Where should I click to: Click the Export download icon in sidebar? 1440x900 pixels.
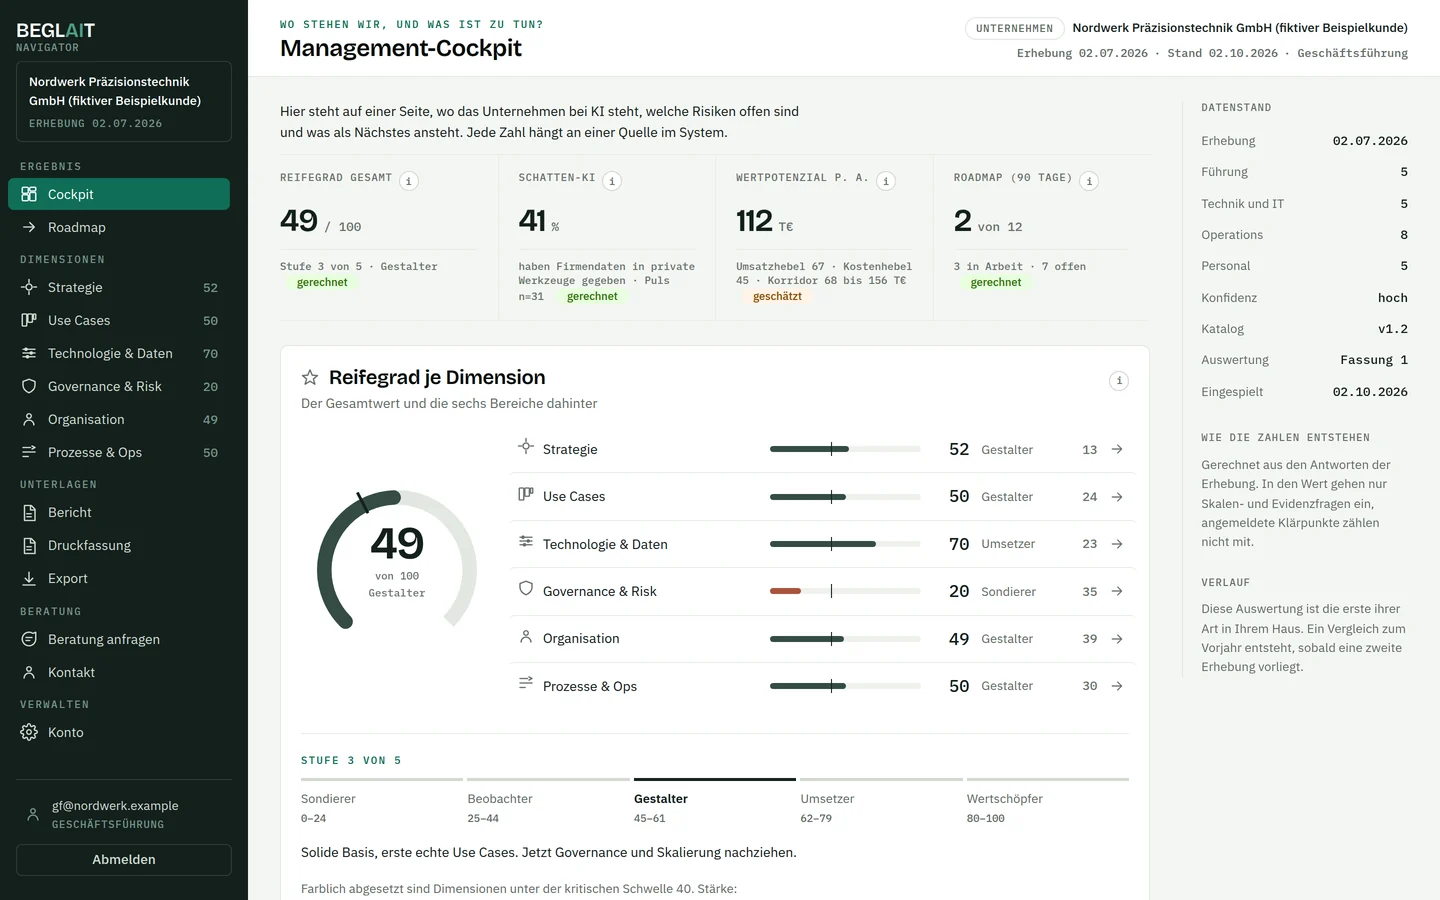pos(29,578)
